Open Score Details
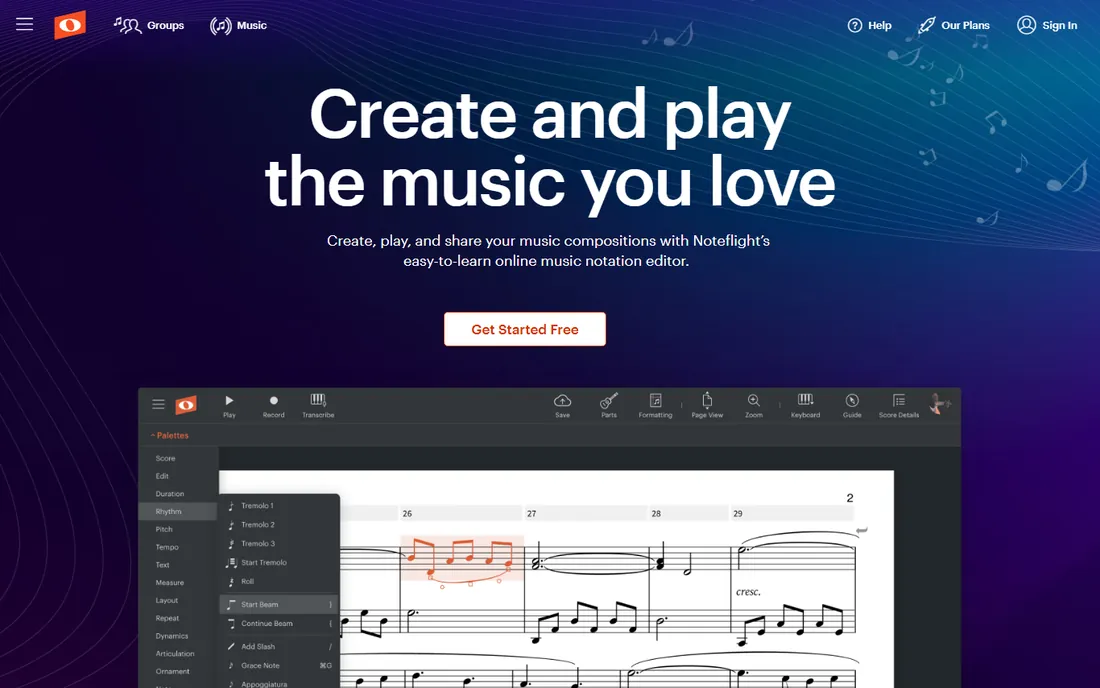1100x688 pixels. [x=899, y=406]
